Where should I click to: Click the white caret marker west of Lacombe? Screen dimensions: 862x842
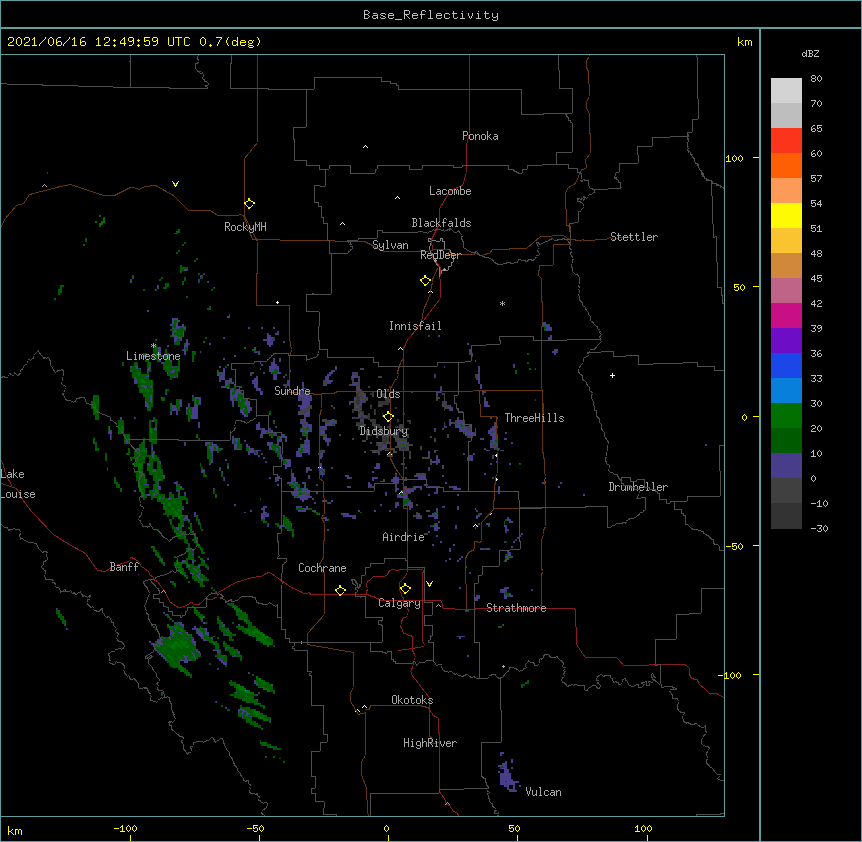point(397,198)
